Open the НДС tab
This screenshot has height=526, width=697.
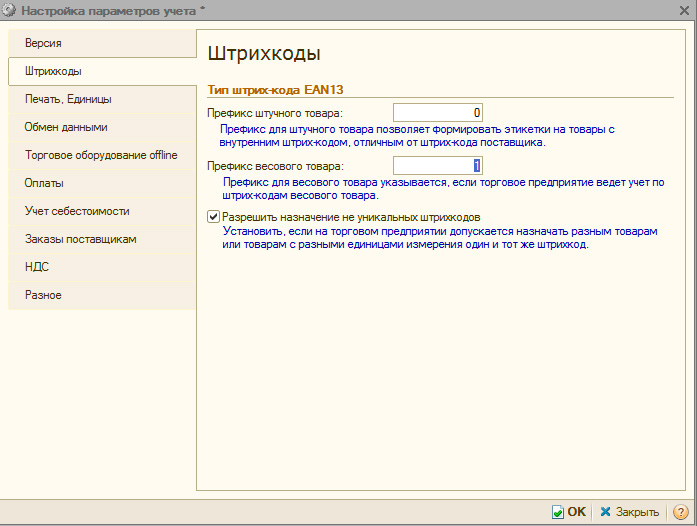[37, 267]
